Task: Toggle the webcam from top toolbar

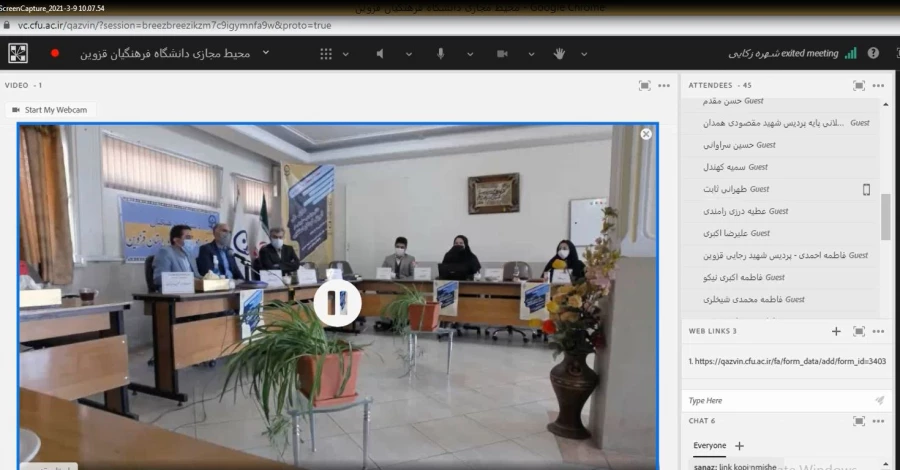Action: click(500, 53)
